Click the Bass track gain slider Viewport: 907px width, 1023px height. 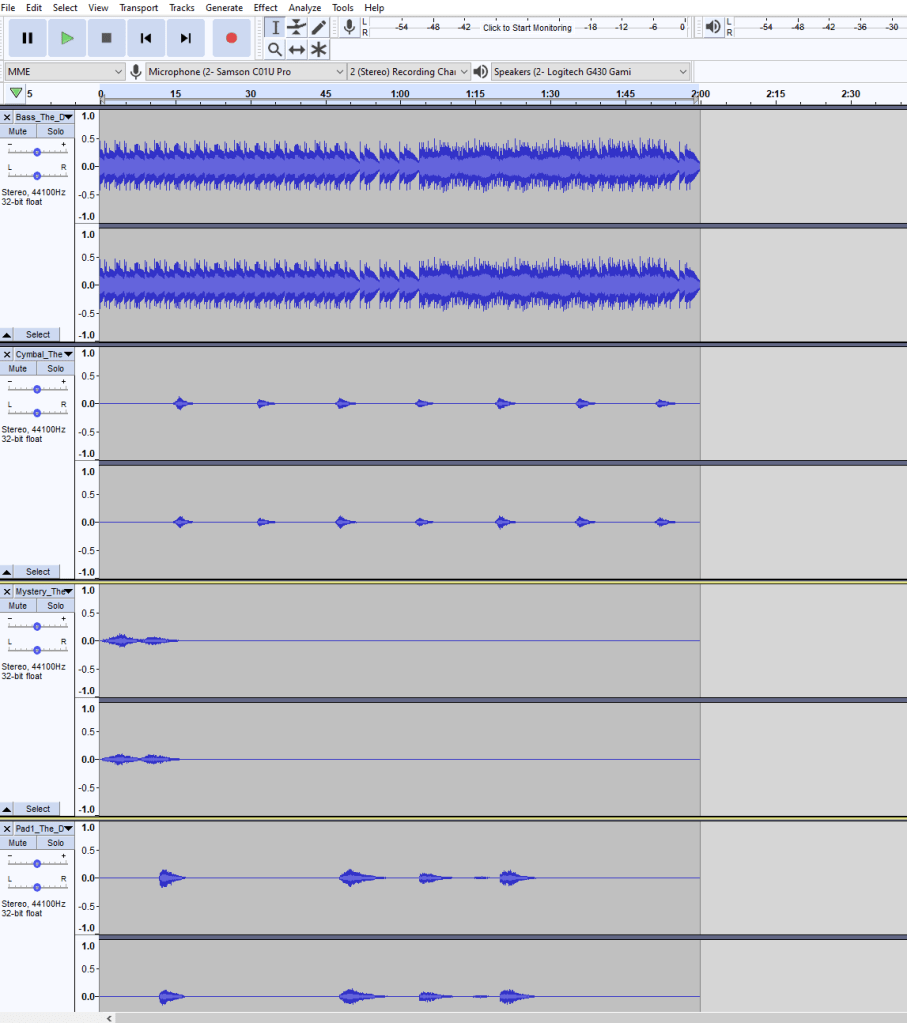click(37, 152)
